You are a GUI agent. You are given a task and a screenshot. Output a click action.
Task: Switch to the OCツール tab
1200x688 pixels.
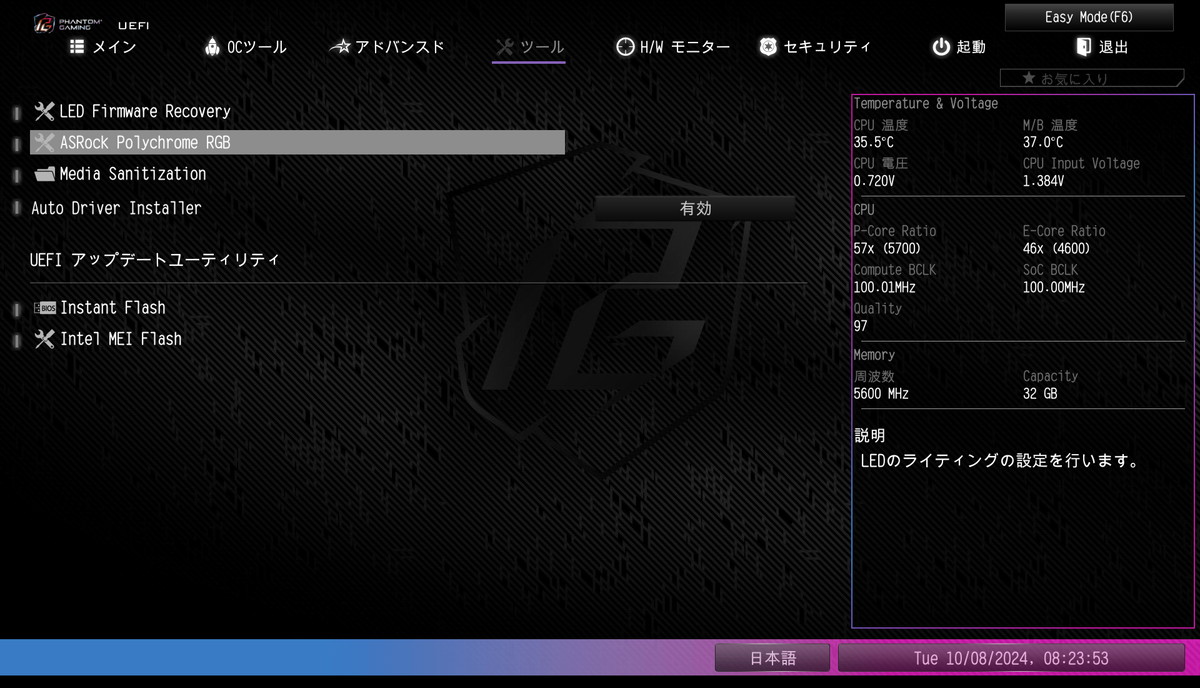pyautogui.click(x=245, y=47)
